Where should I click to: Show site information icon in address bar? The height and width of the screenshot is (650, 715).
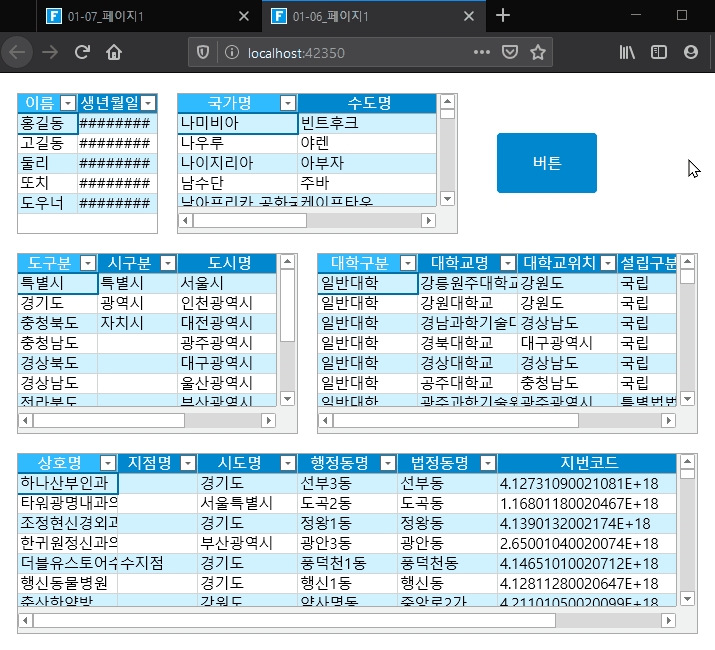(229, 52)
